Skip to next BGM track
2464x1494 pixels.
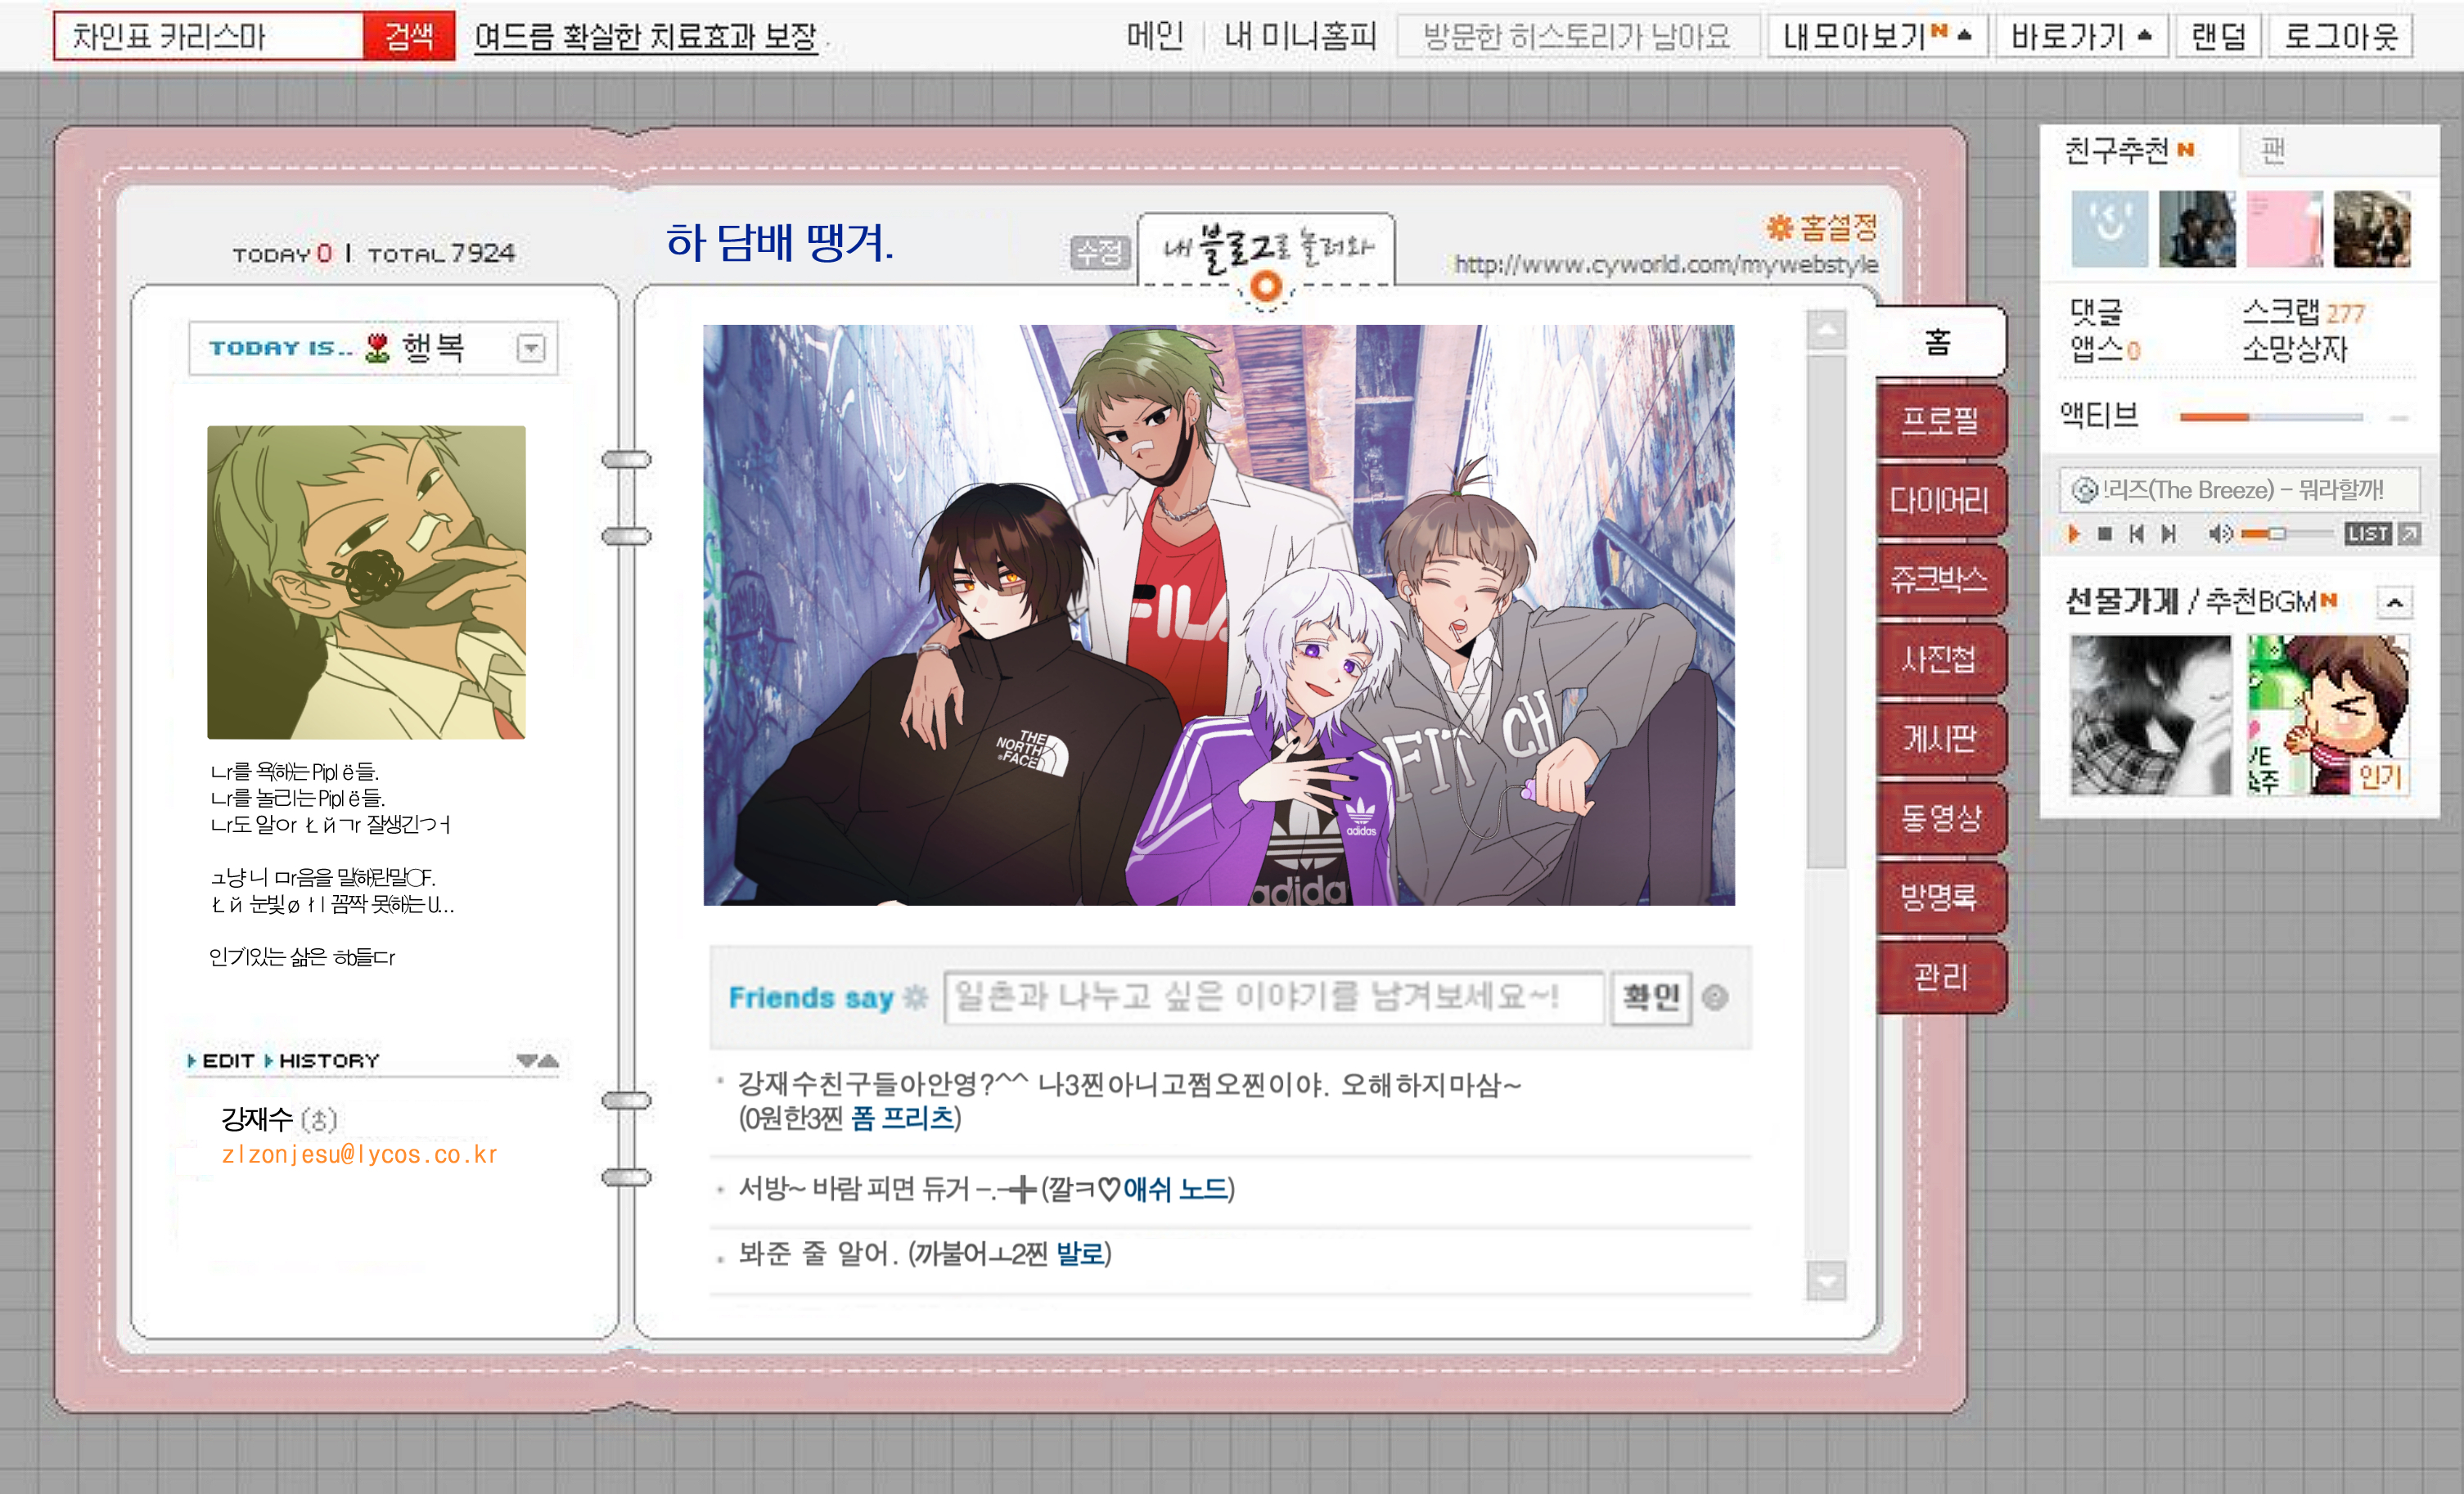[2168, 534]
